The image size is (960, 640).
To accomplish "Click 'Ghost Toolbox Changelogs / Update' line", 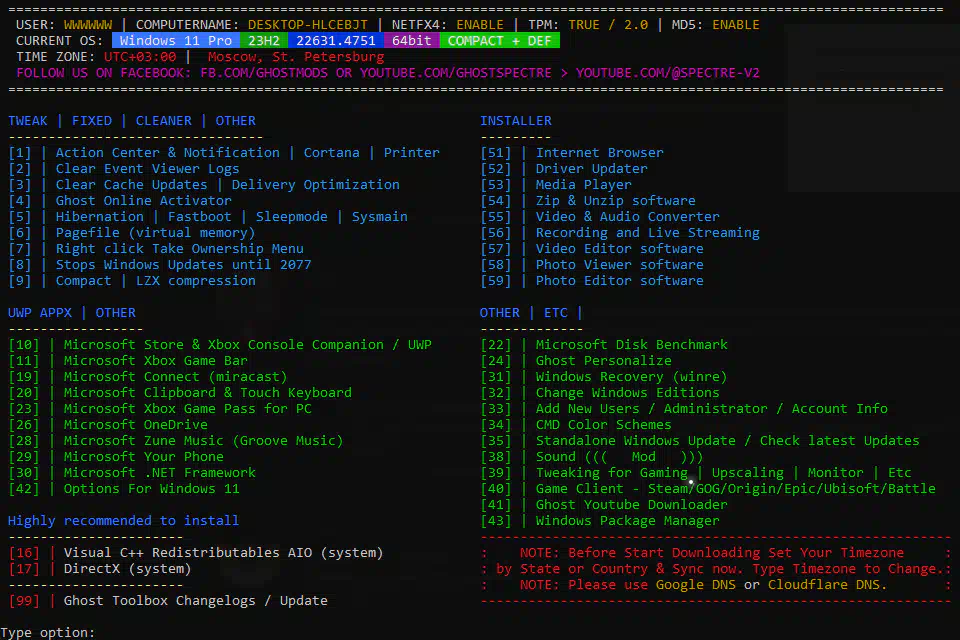I will point(168,600).
